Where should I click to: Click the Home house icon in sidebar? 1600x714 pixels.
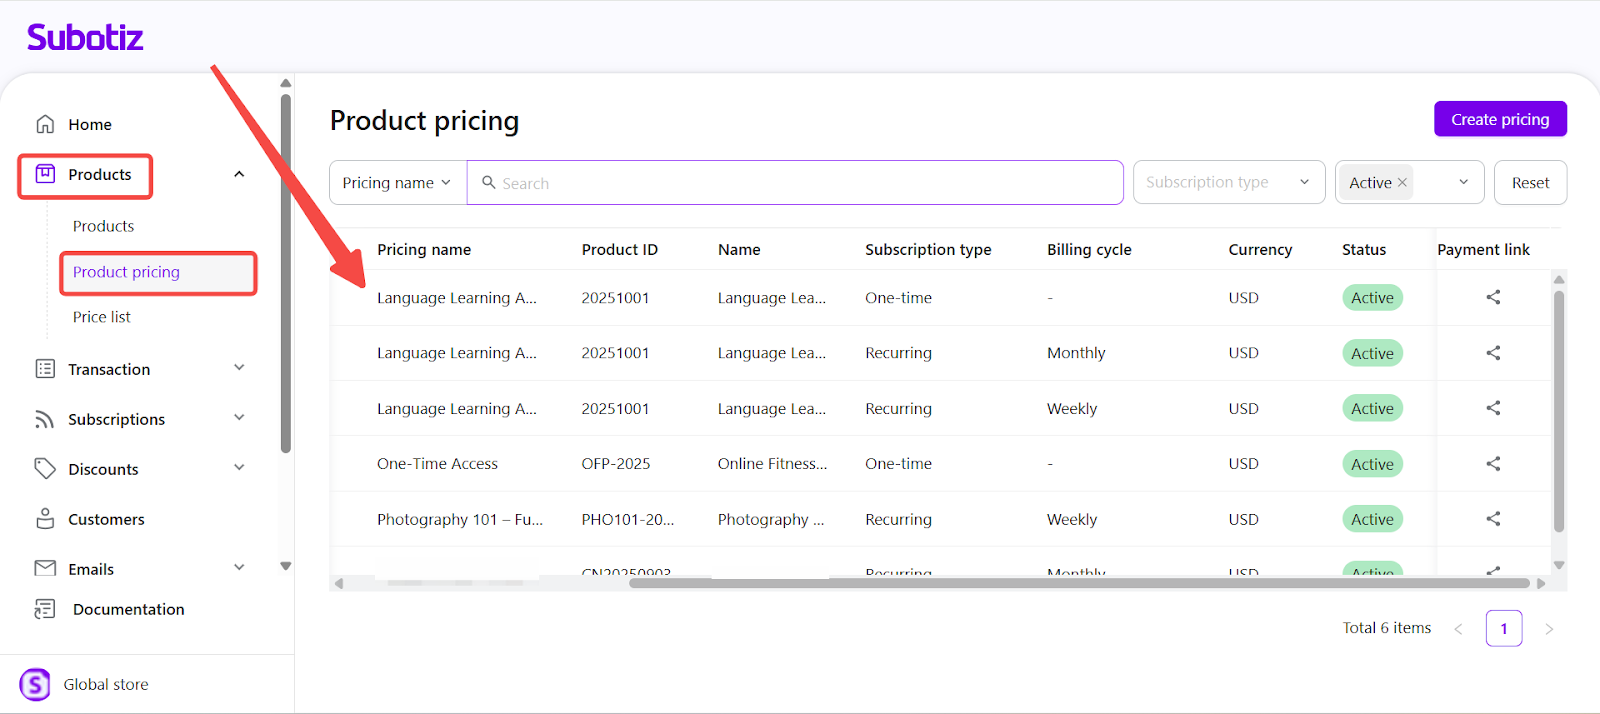45,124
